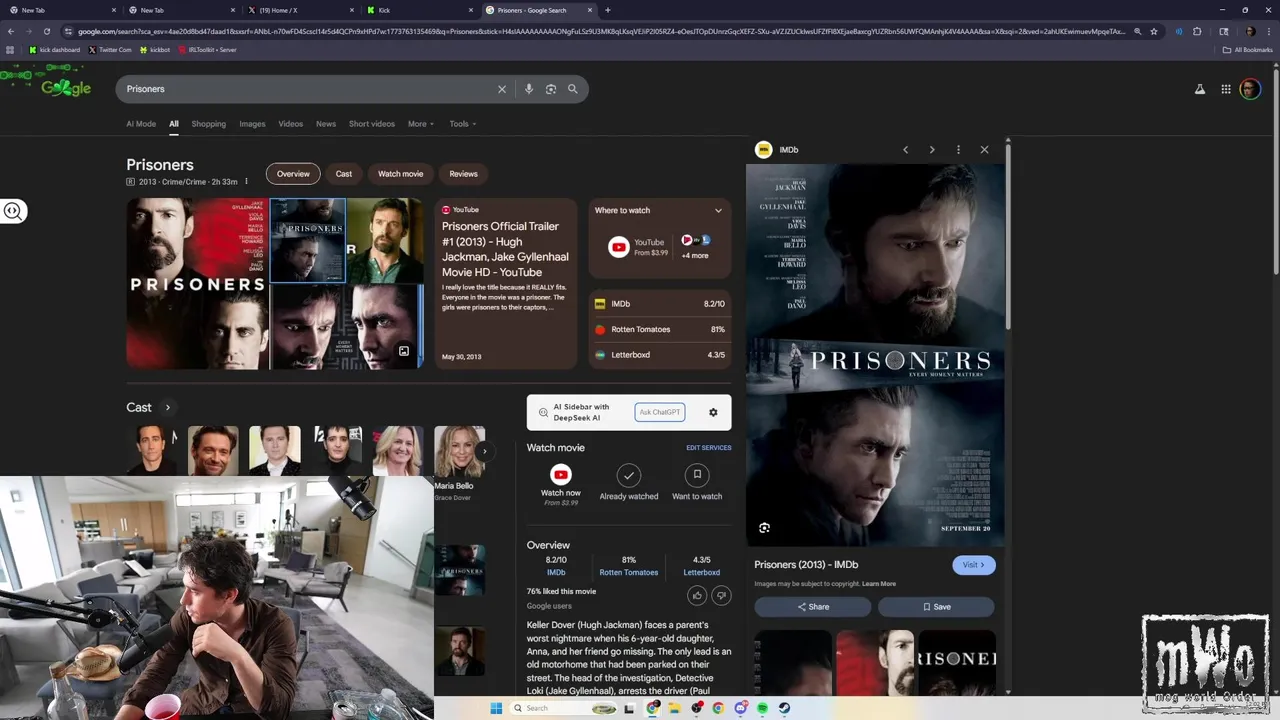The width and height of the screenshot is (1280, 720).
Task: Open the Windows Start menu
Action: click(x=496, y=708)
